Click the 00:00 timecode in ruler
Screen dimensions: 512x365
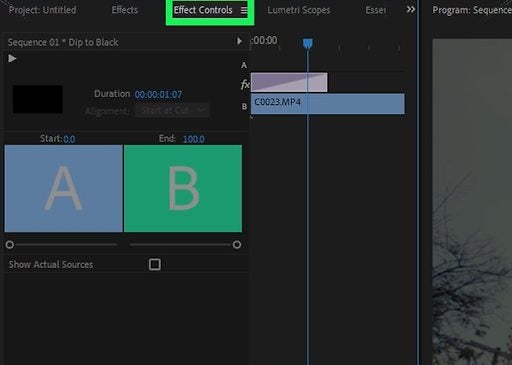pos(265,41)
